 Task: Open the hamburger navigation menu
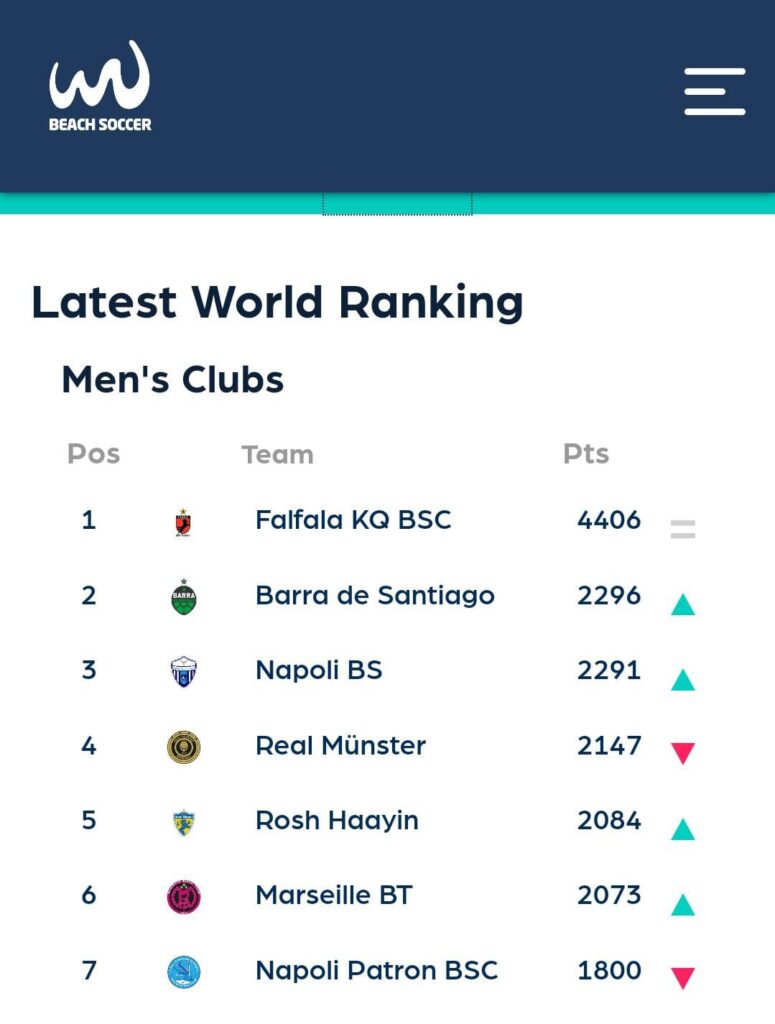pyautogui.click(x=714, y=92)
